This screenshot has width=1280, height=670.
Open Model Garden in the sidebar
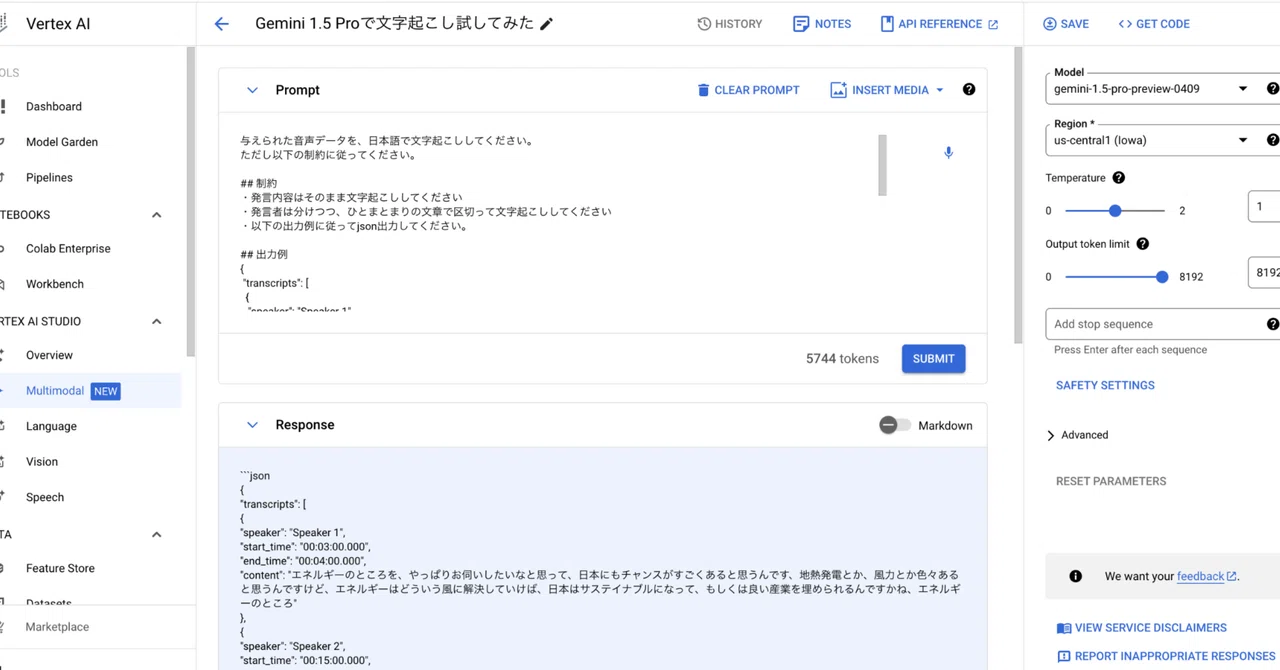[62, 142]
